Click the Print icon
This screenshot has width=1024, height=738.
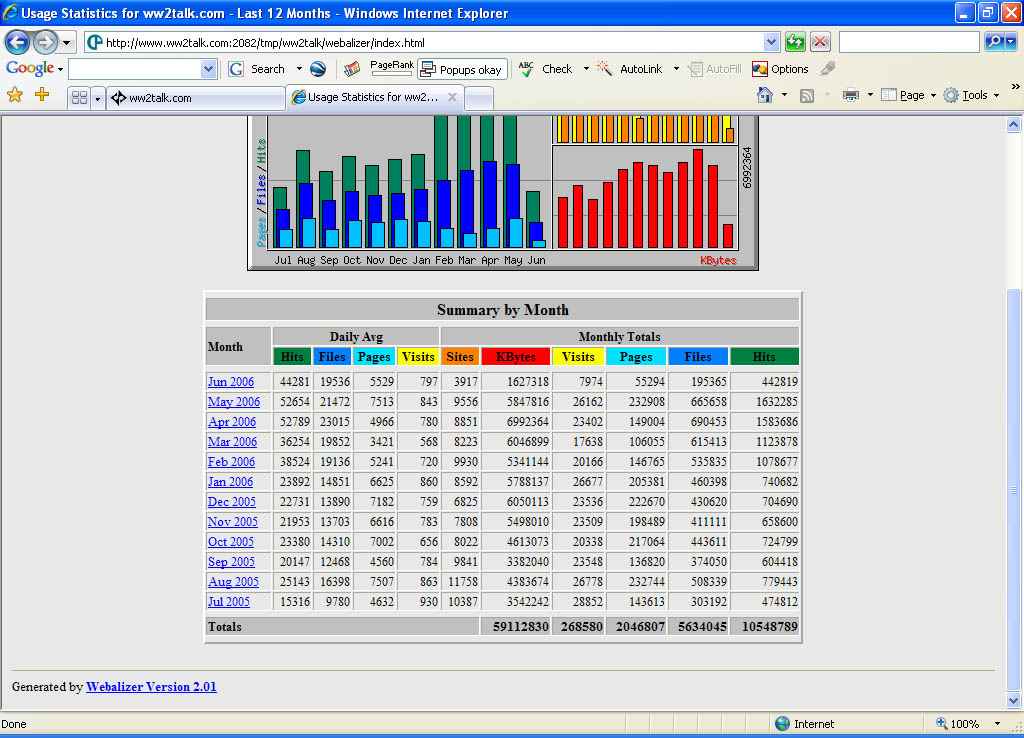point(851,95)
